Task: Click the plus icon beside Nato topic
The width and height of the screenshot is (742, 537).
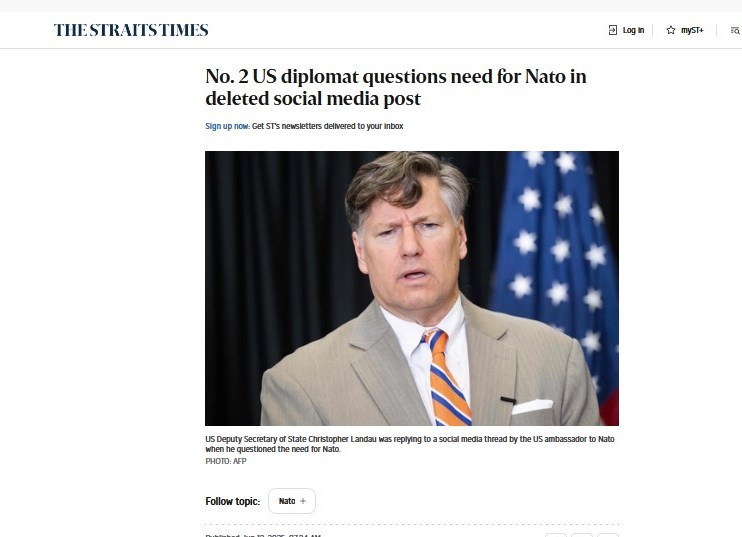Action: pyautogui.click(x=303, y=501)
